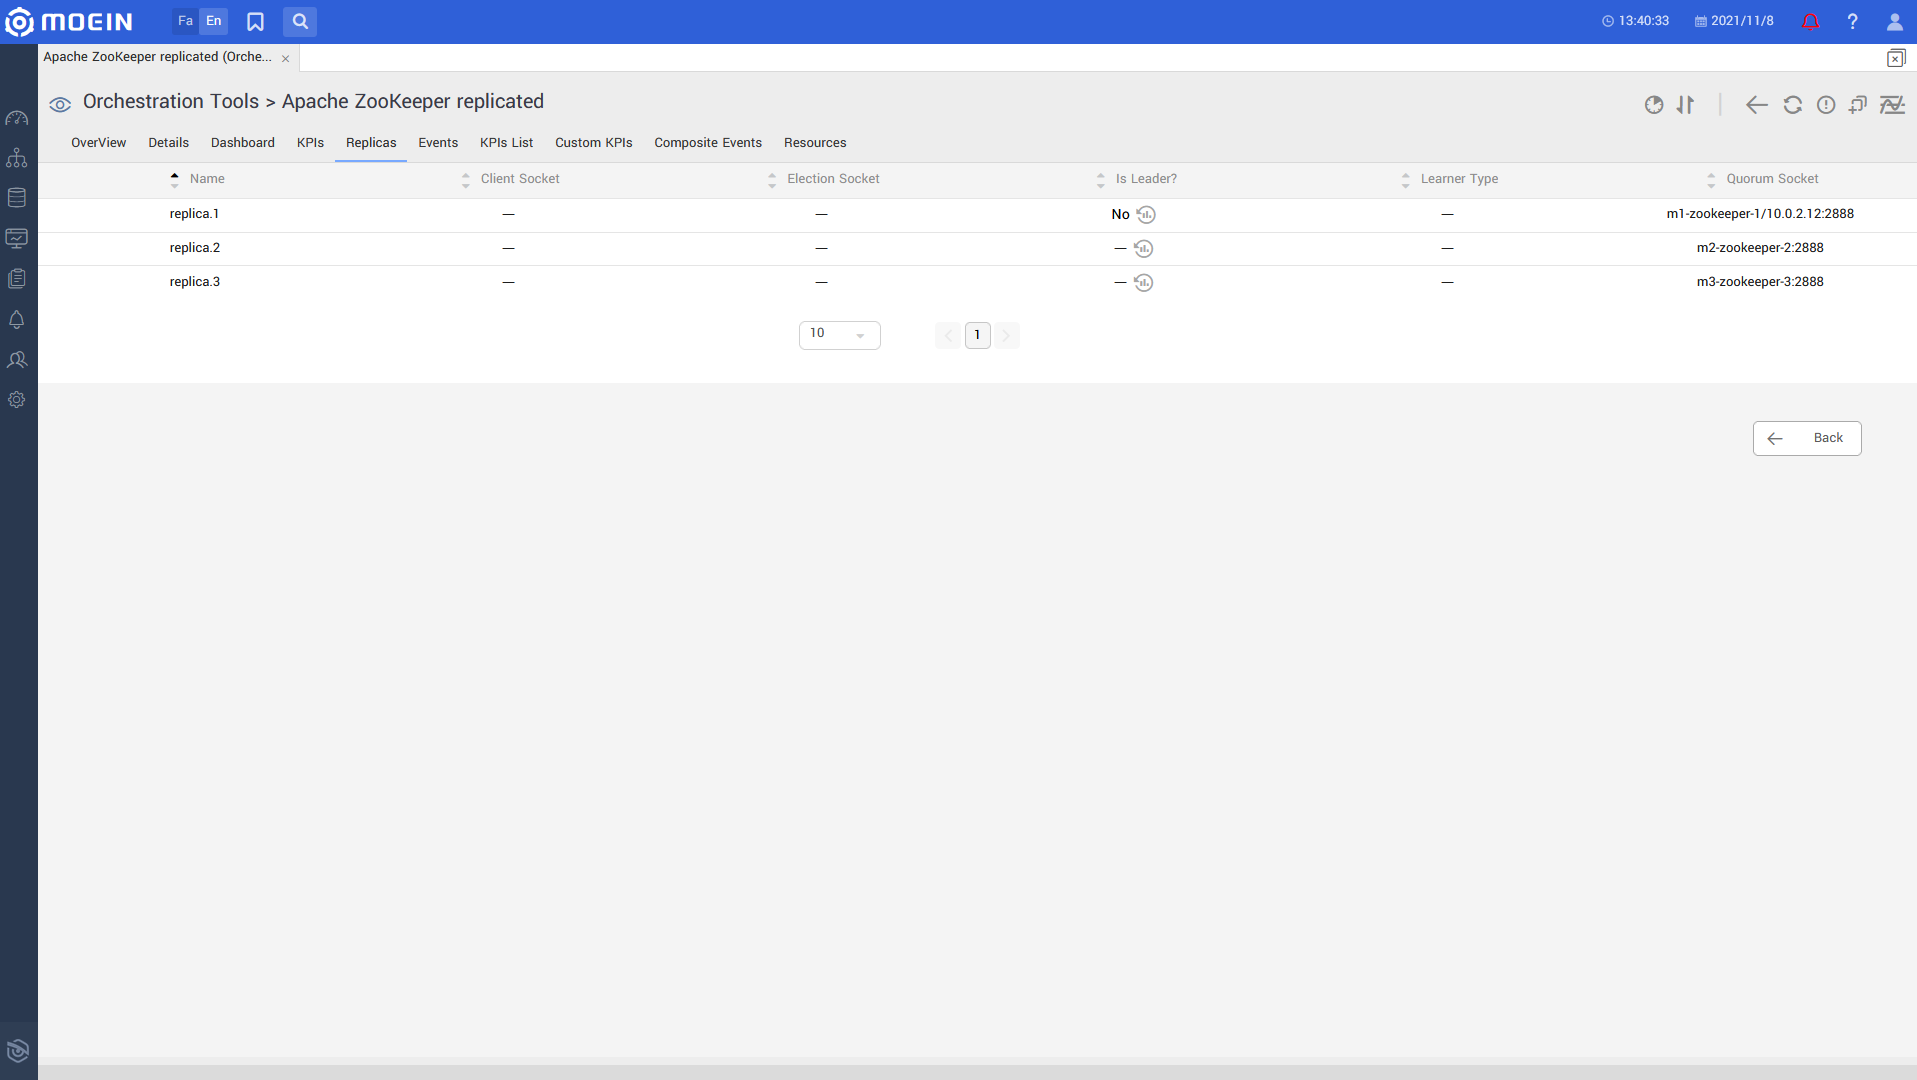Go to next page arrow
This screenshot has width=1917, height=1080.
coord(1007,335)
